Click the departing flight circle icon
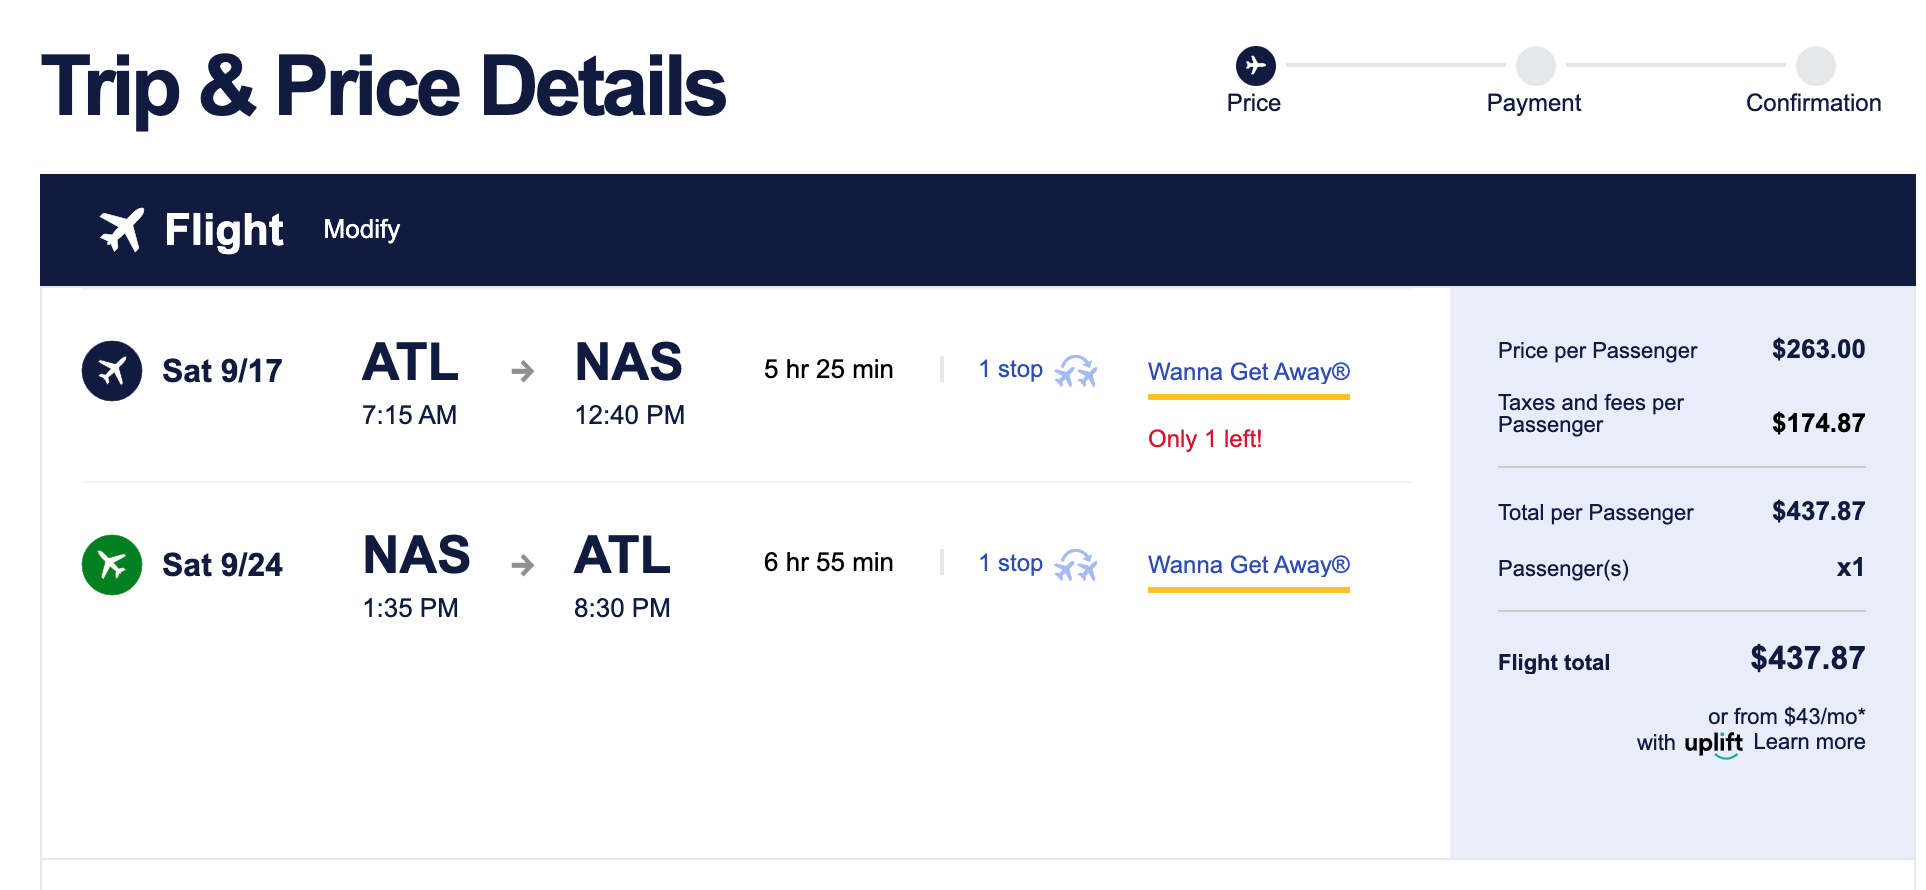Viewport: 1926px width, 890px height. pyautogui.click(x=112, y=371)
